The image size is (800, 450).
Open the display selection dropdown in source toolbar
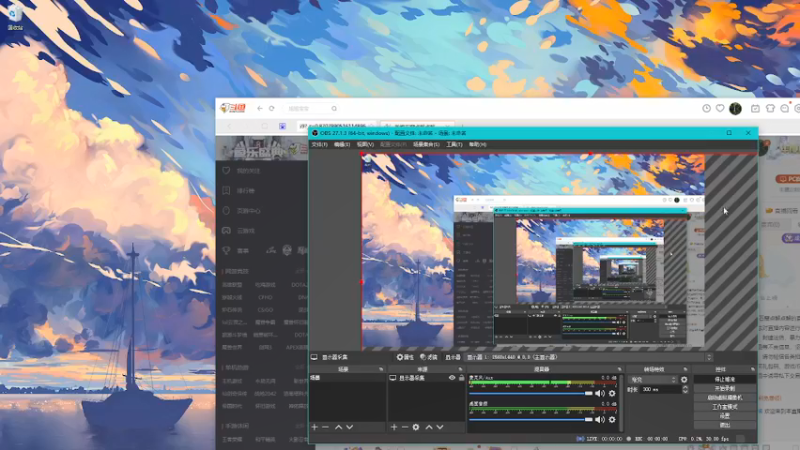click(589, 357)
